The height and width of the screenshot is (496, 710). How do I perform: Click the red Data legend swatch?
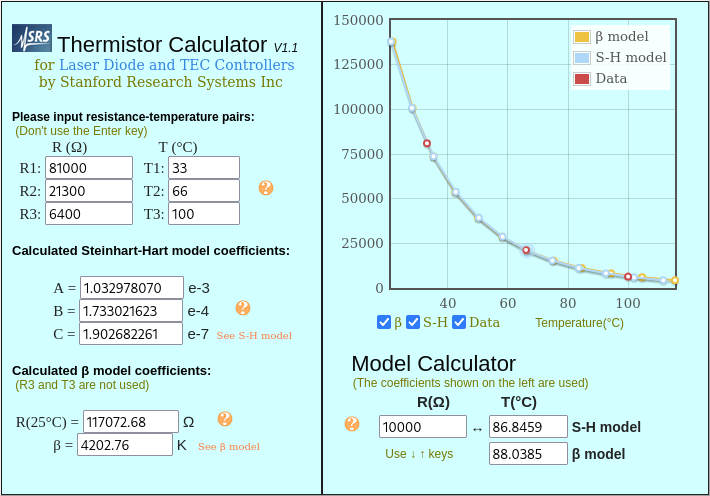coord(582,79)
